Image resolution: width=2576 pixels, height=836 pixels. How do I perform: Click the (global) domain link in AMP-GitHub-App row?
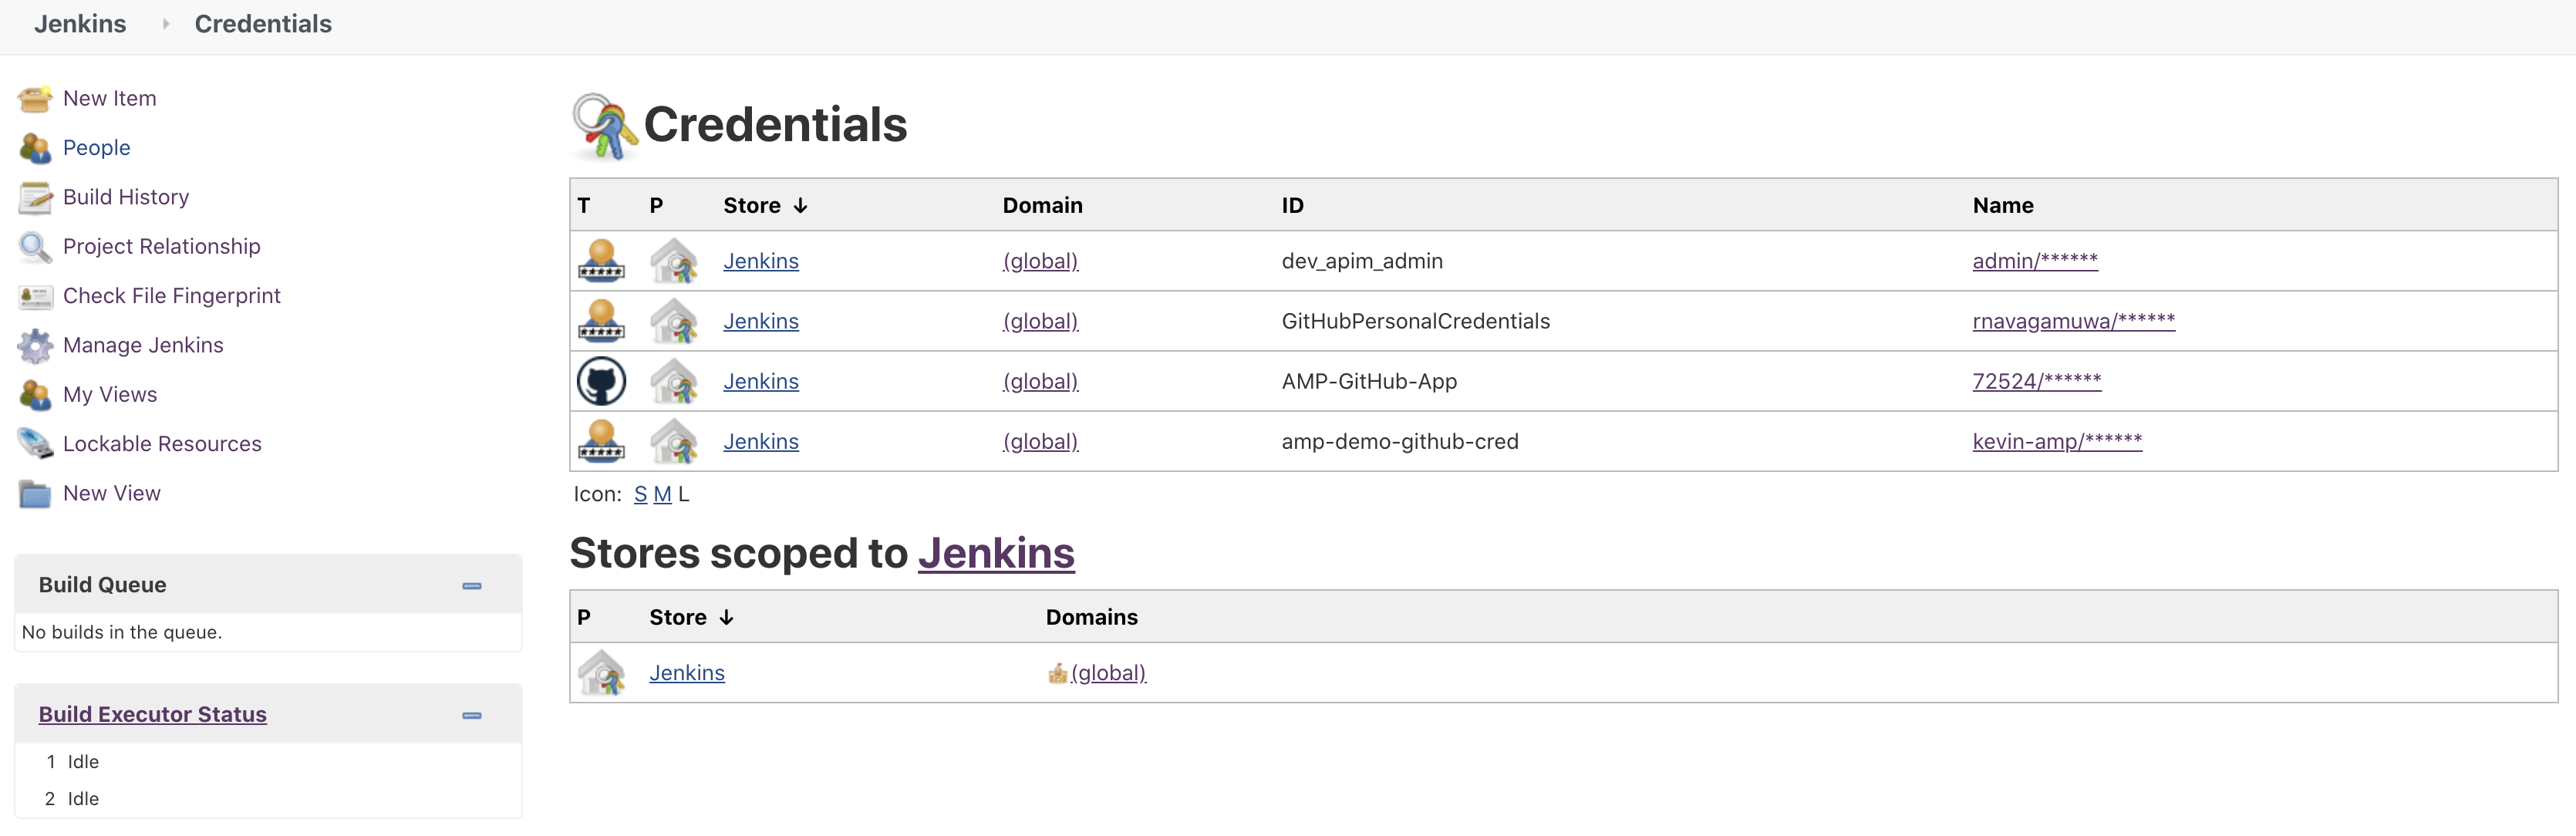point(1040,381)
